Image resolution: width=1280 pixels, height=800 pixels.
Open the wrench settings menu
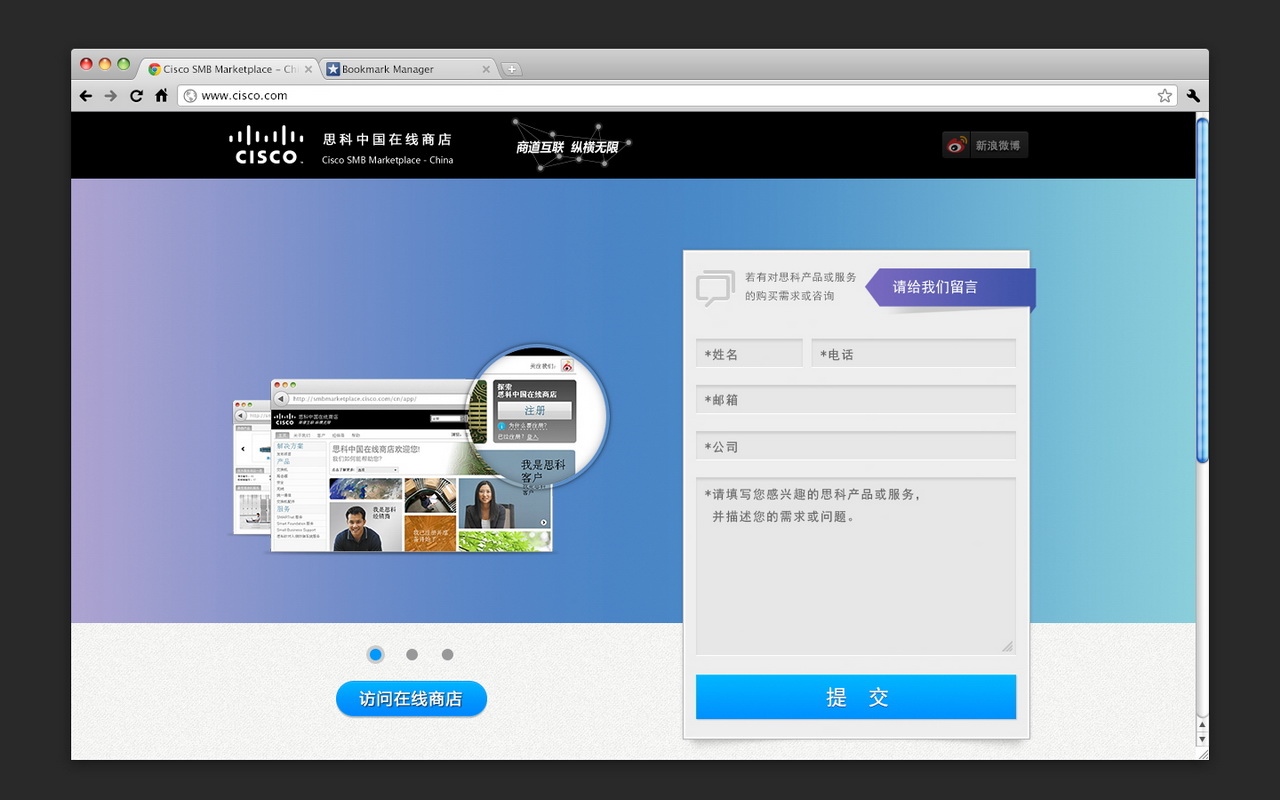[1192, 96]
